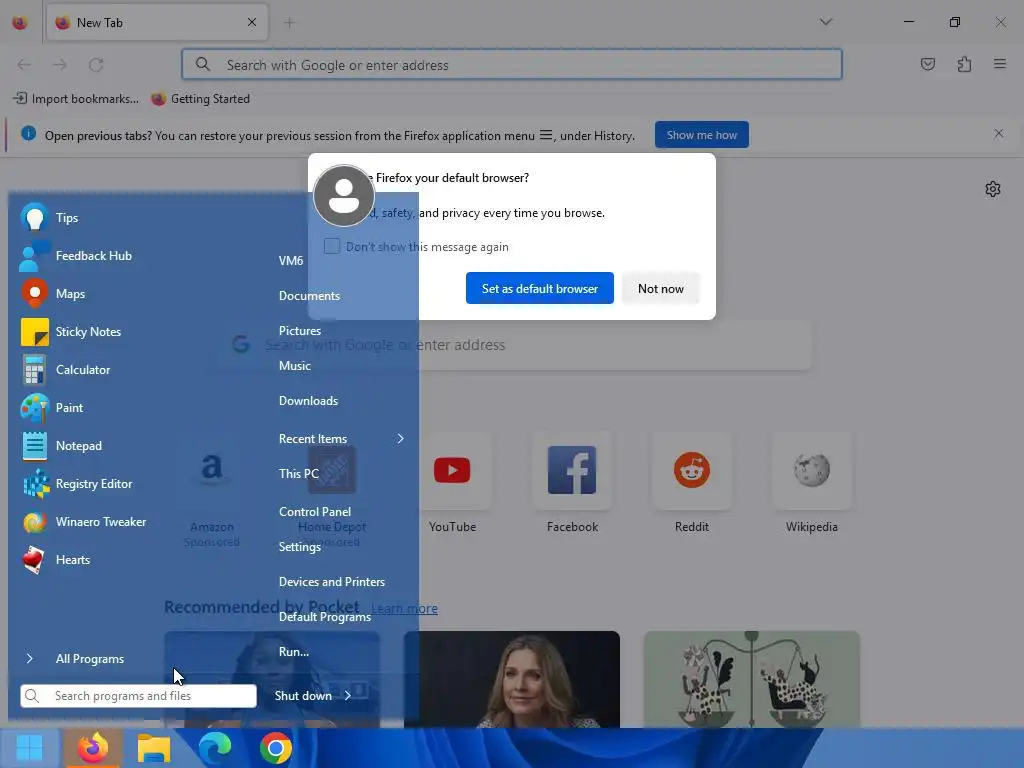This screenshot has height=768, width=1024.
Task: Open Getting Started bookmark
Action: [x=200, y=99]
